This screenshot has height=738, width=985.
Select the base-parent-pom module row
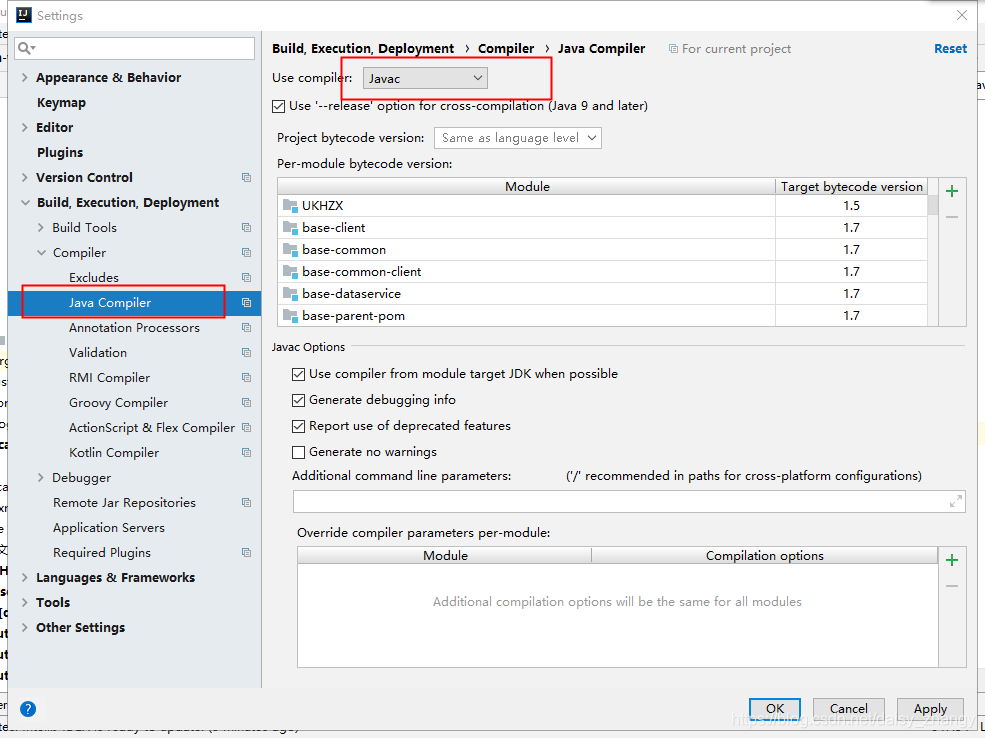click(602, 315)
